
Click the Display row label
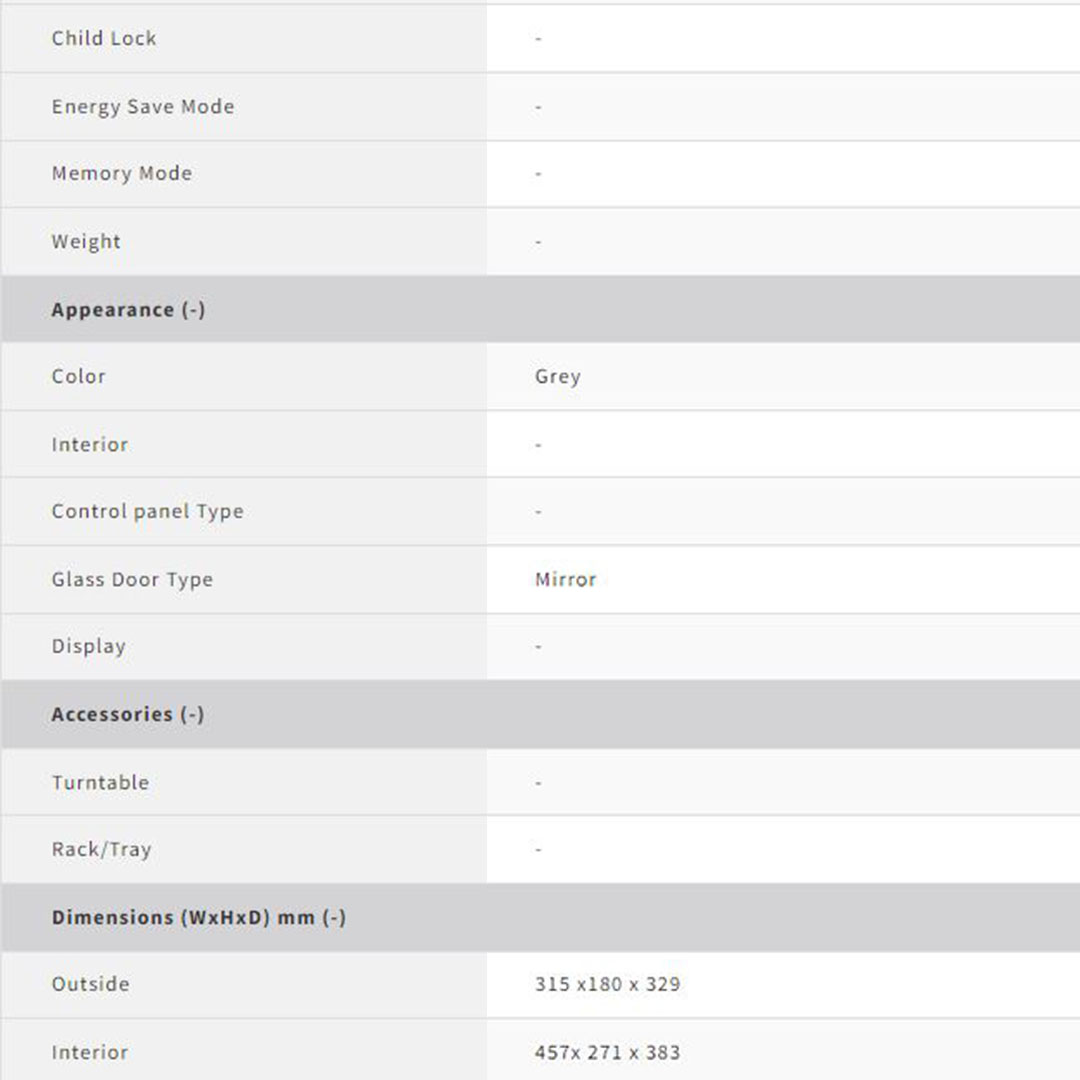89,647
